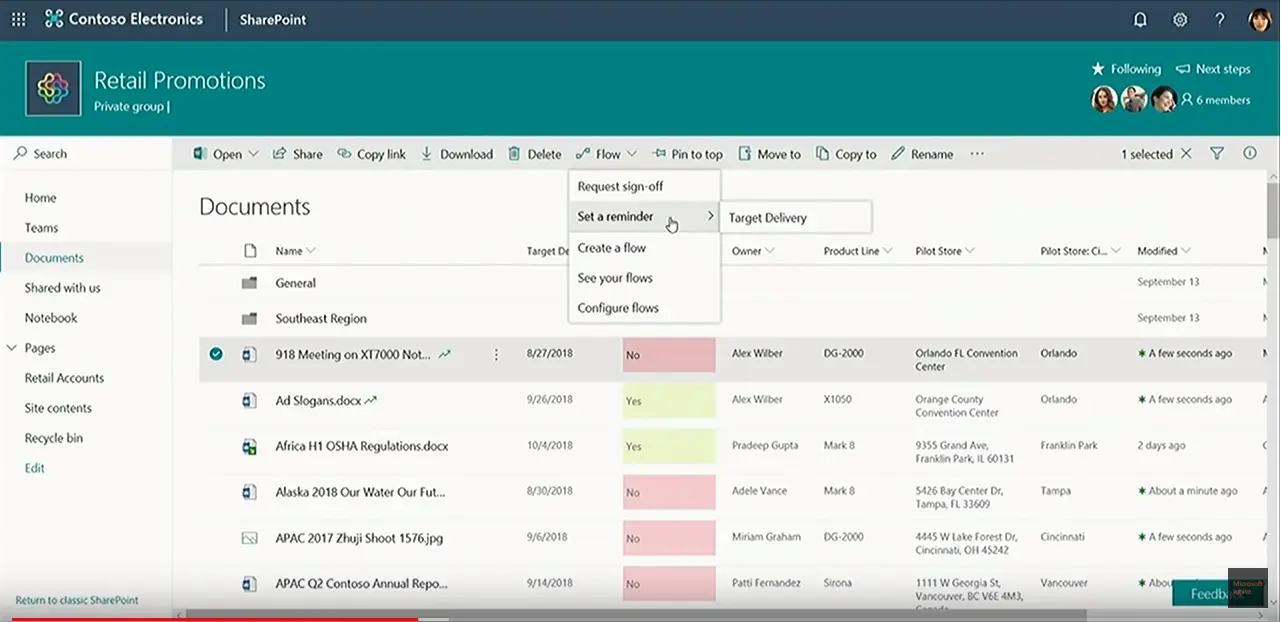Click the toolbar ellipsis for more commands
This screenshot has height=622, width=1281.
point(977,154)
